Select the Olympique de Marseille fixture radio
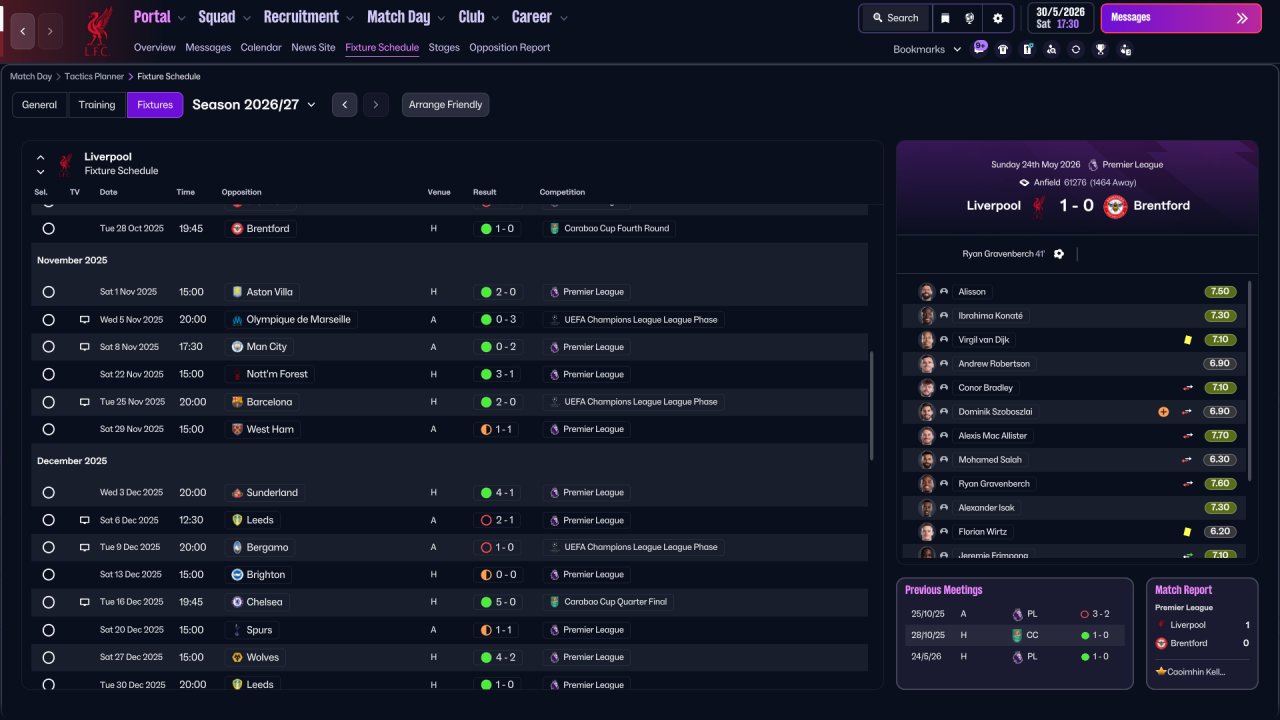 (x=48, y=320)
